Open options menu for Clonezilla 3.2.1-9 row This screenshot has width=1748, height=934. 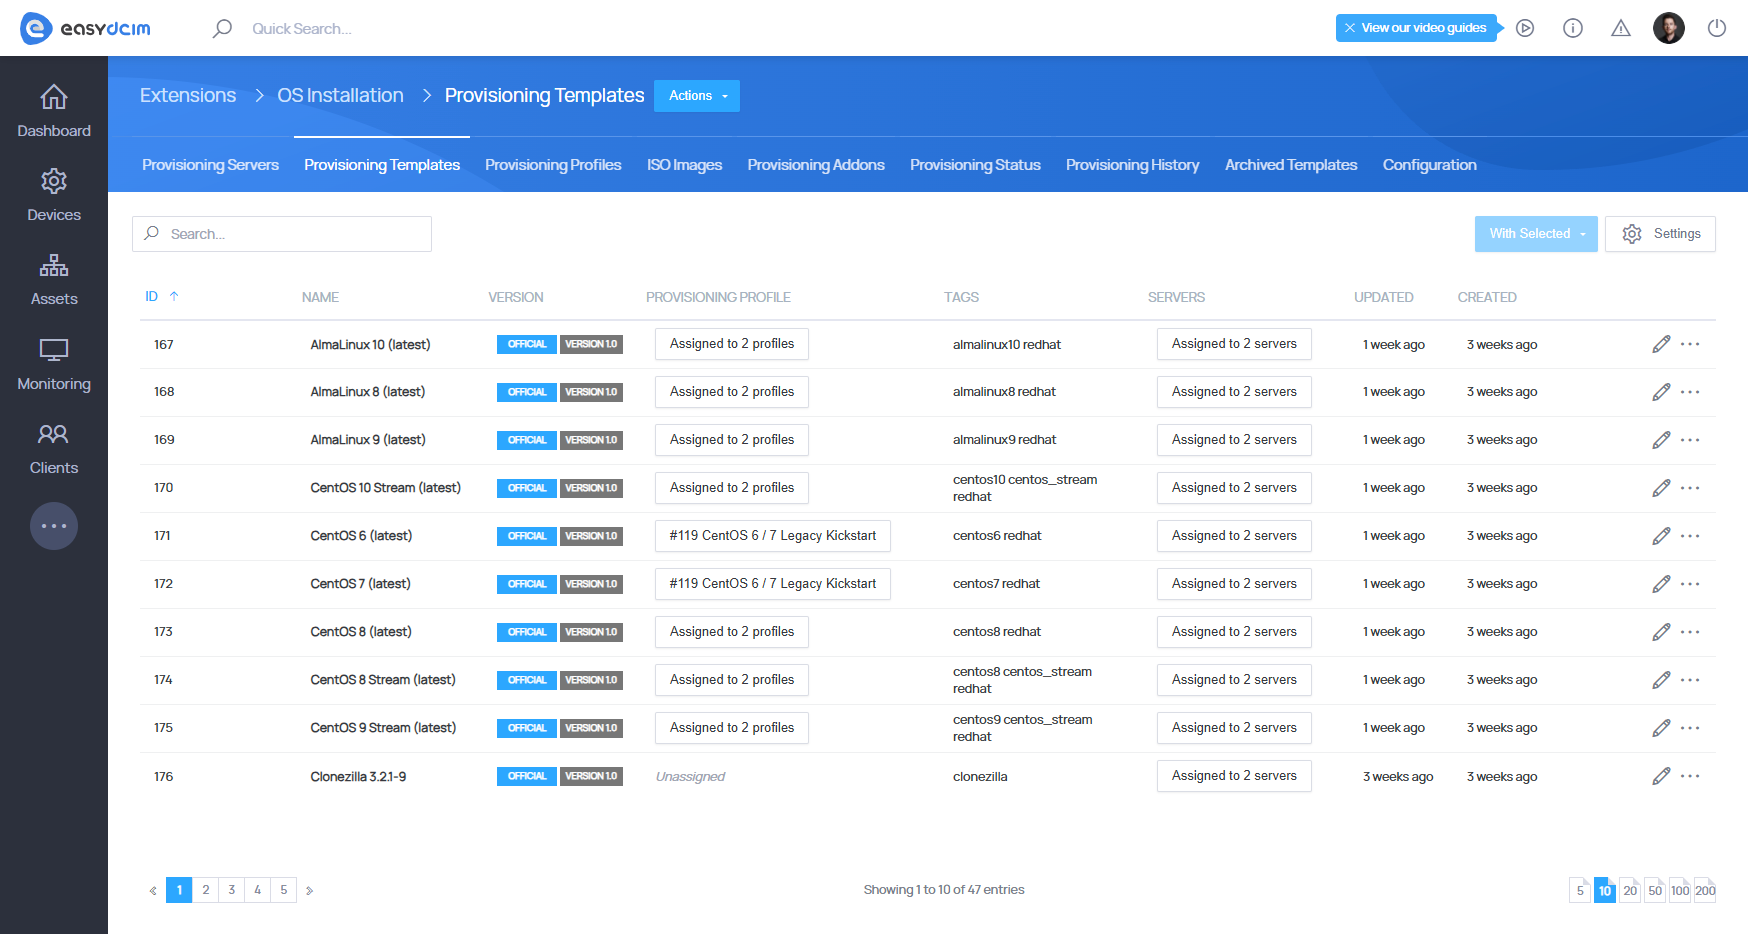(x=1691, y=775)
